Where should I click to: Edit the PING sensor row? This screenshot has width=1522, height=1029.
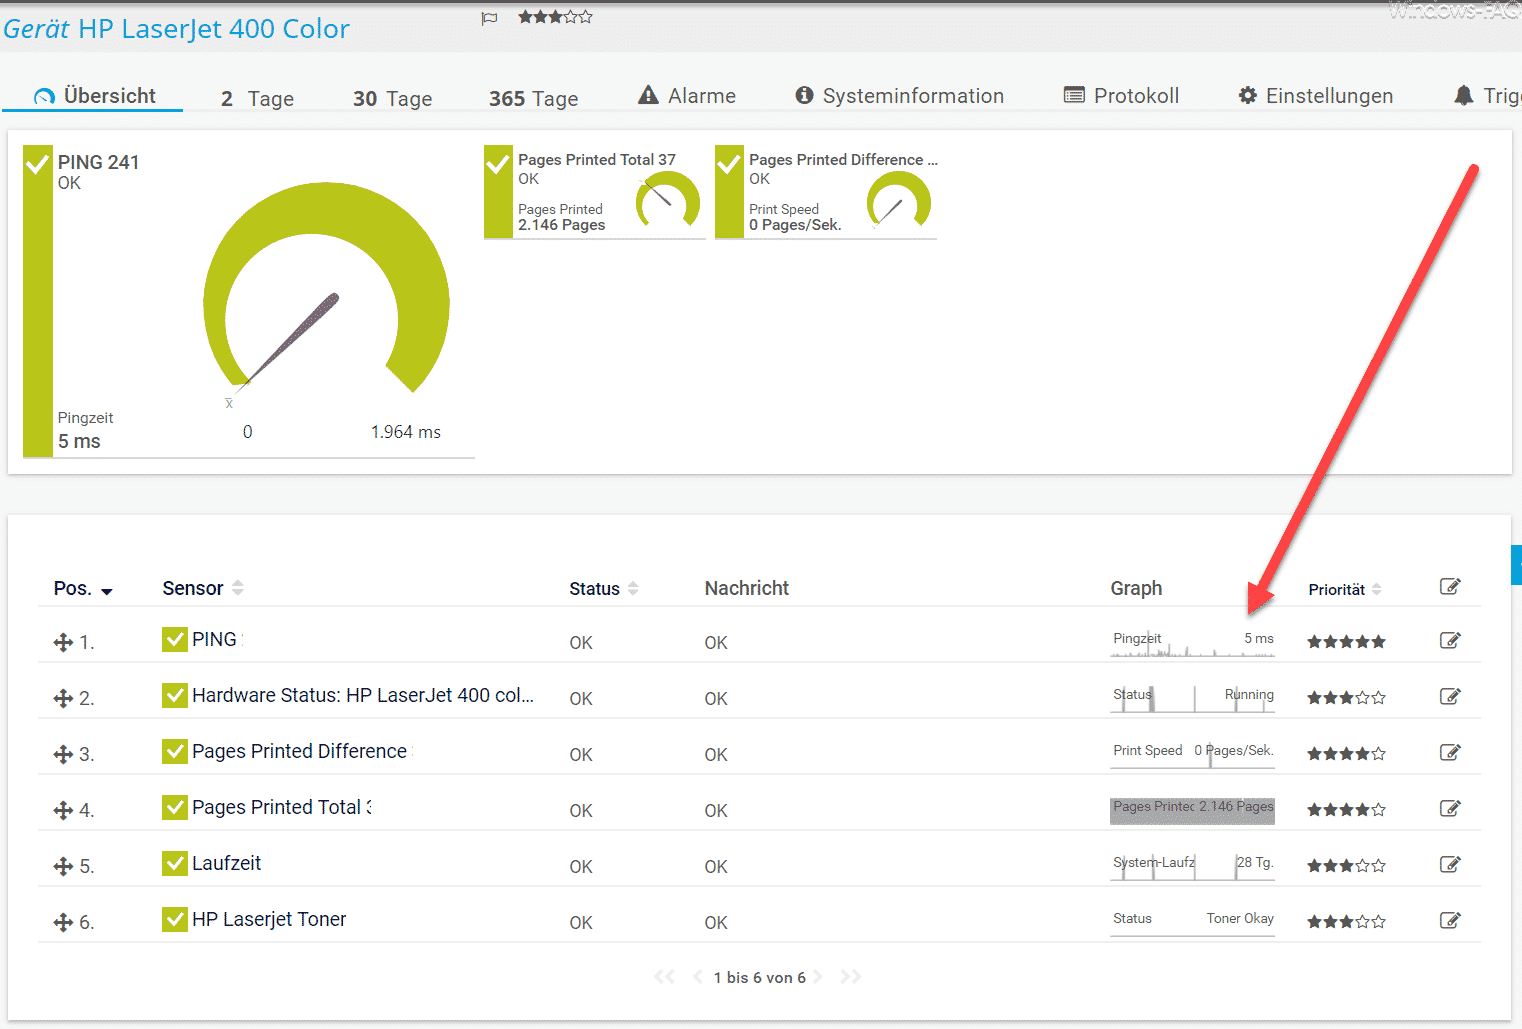1450,641
